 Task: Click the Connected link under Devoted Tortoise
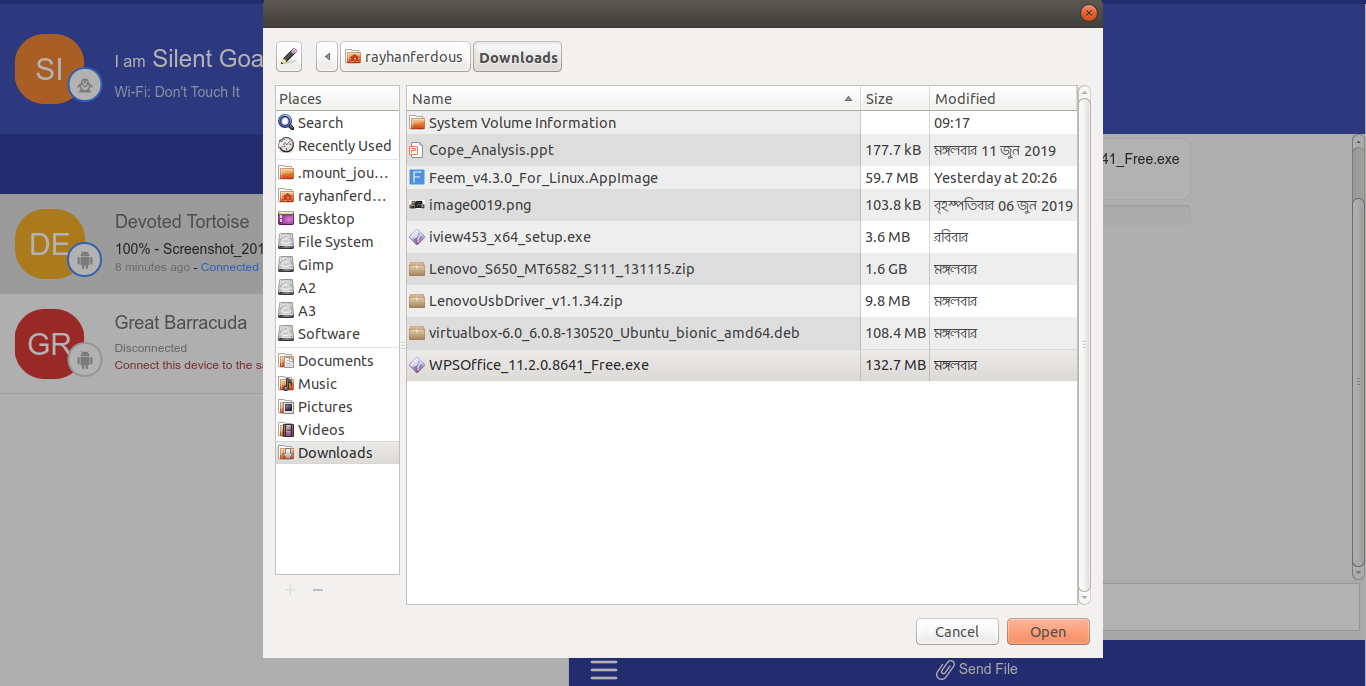tap(230, 267)
